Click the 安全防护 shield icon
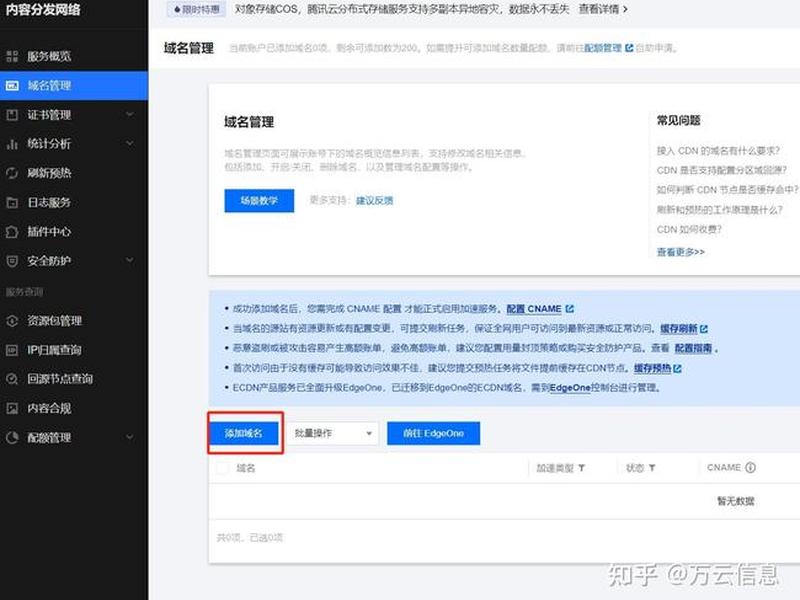Image resolution: width=800 pixels, height=600 pixels. (12, 261)
